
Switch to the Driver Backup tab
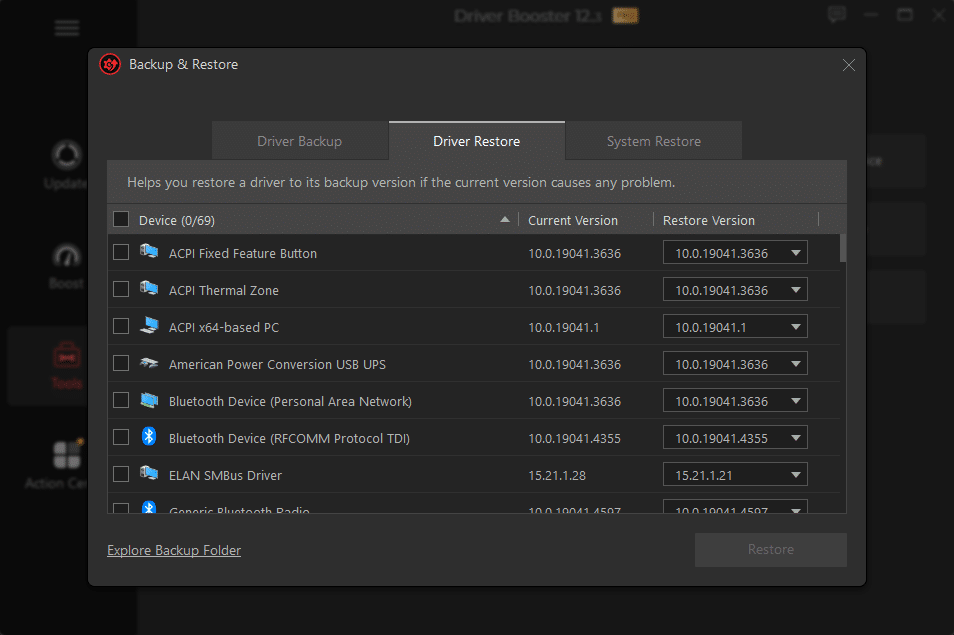click(x=300, y=141)
